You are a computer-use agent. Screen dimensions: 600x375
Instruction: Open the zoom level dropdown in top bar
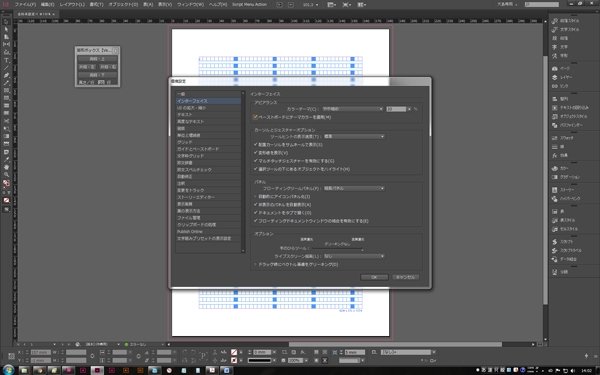tap(310, 5)
